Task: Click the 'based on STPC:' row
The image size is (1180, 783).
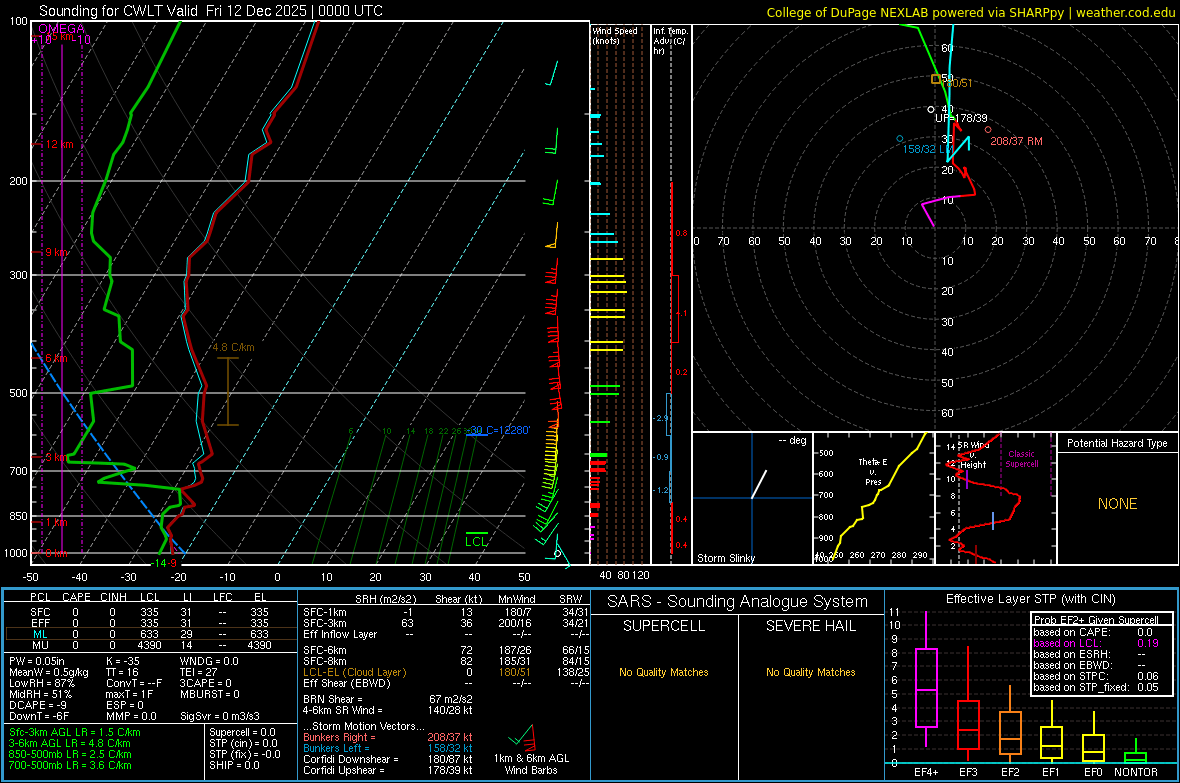Action: (x=1096, y=676)
